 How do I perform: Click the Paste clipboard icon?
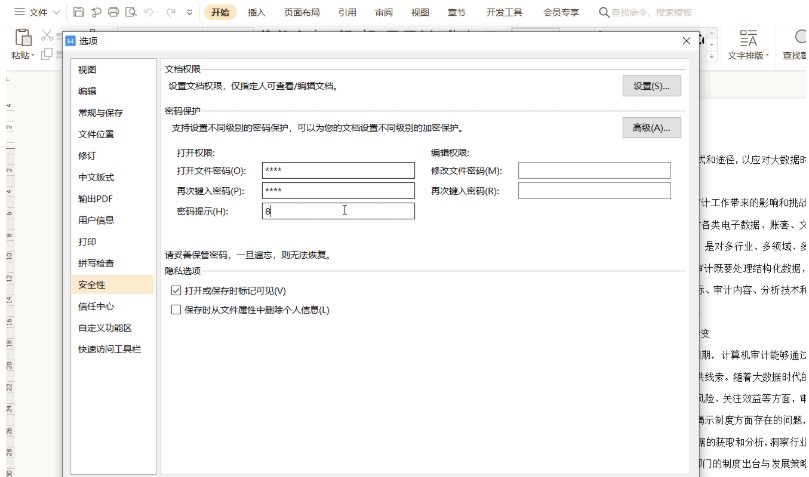point(22,38)
